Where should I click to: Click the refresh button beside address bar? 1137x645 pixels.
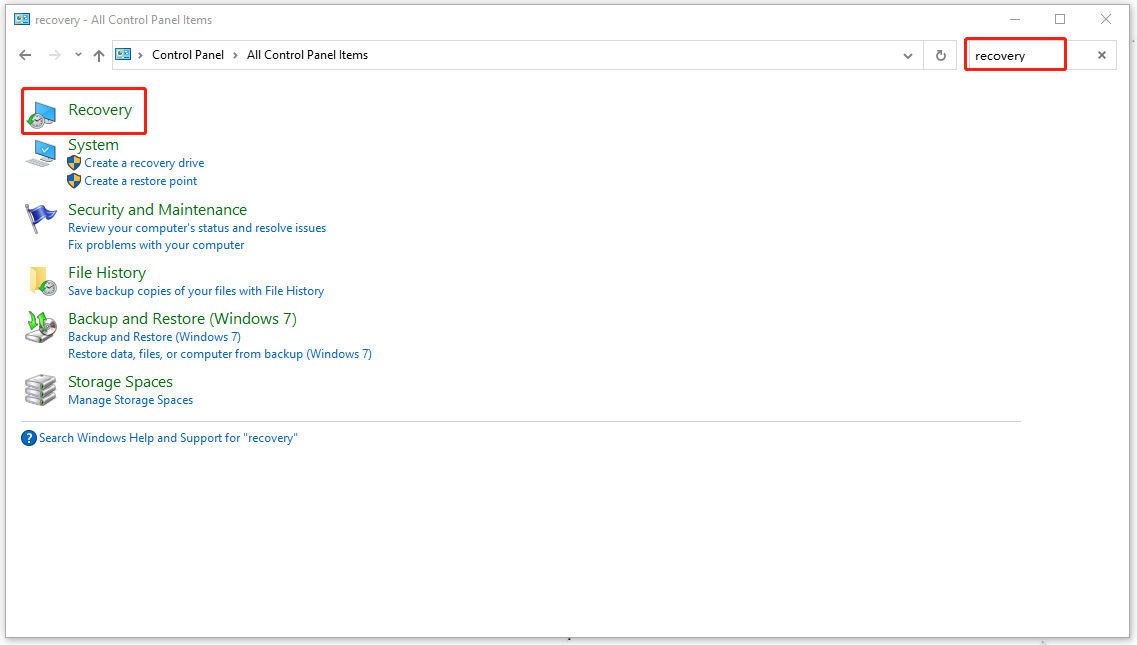tap(940, 56)
